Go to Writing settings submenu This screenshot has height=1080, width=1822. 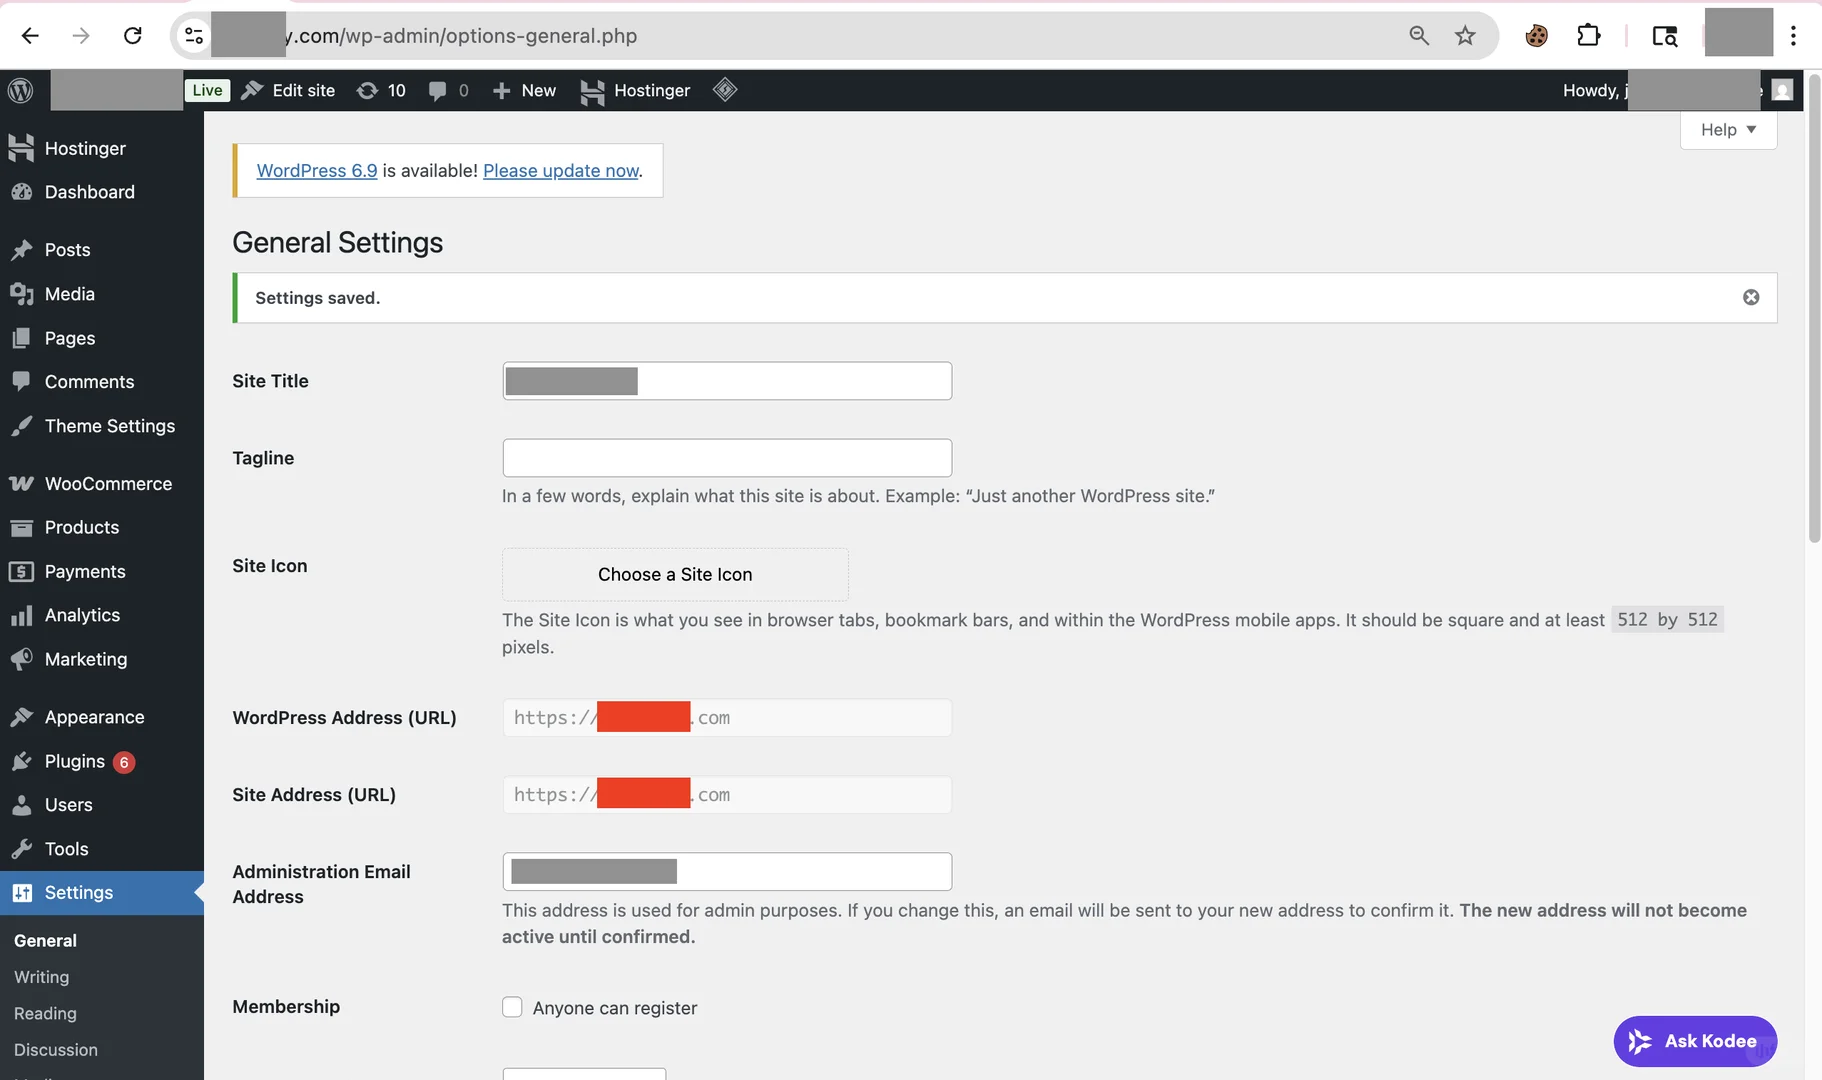[42, 977]
